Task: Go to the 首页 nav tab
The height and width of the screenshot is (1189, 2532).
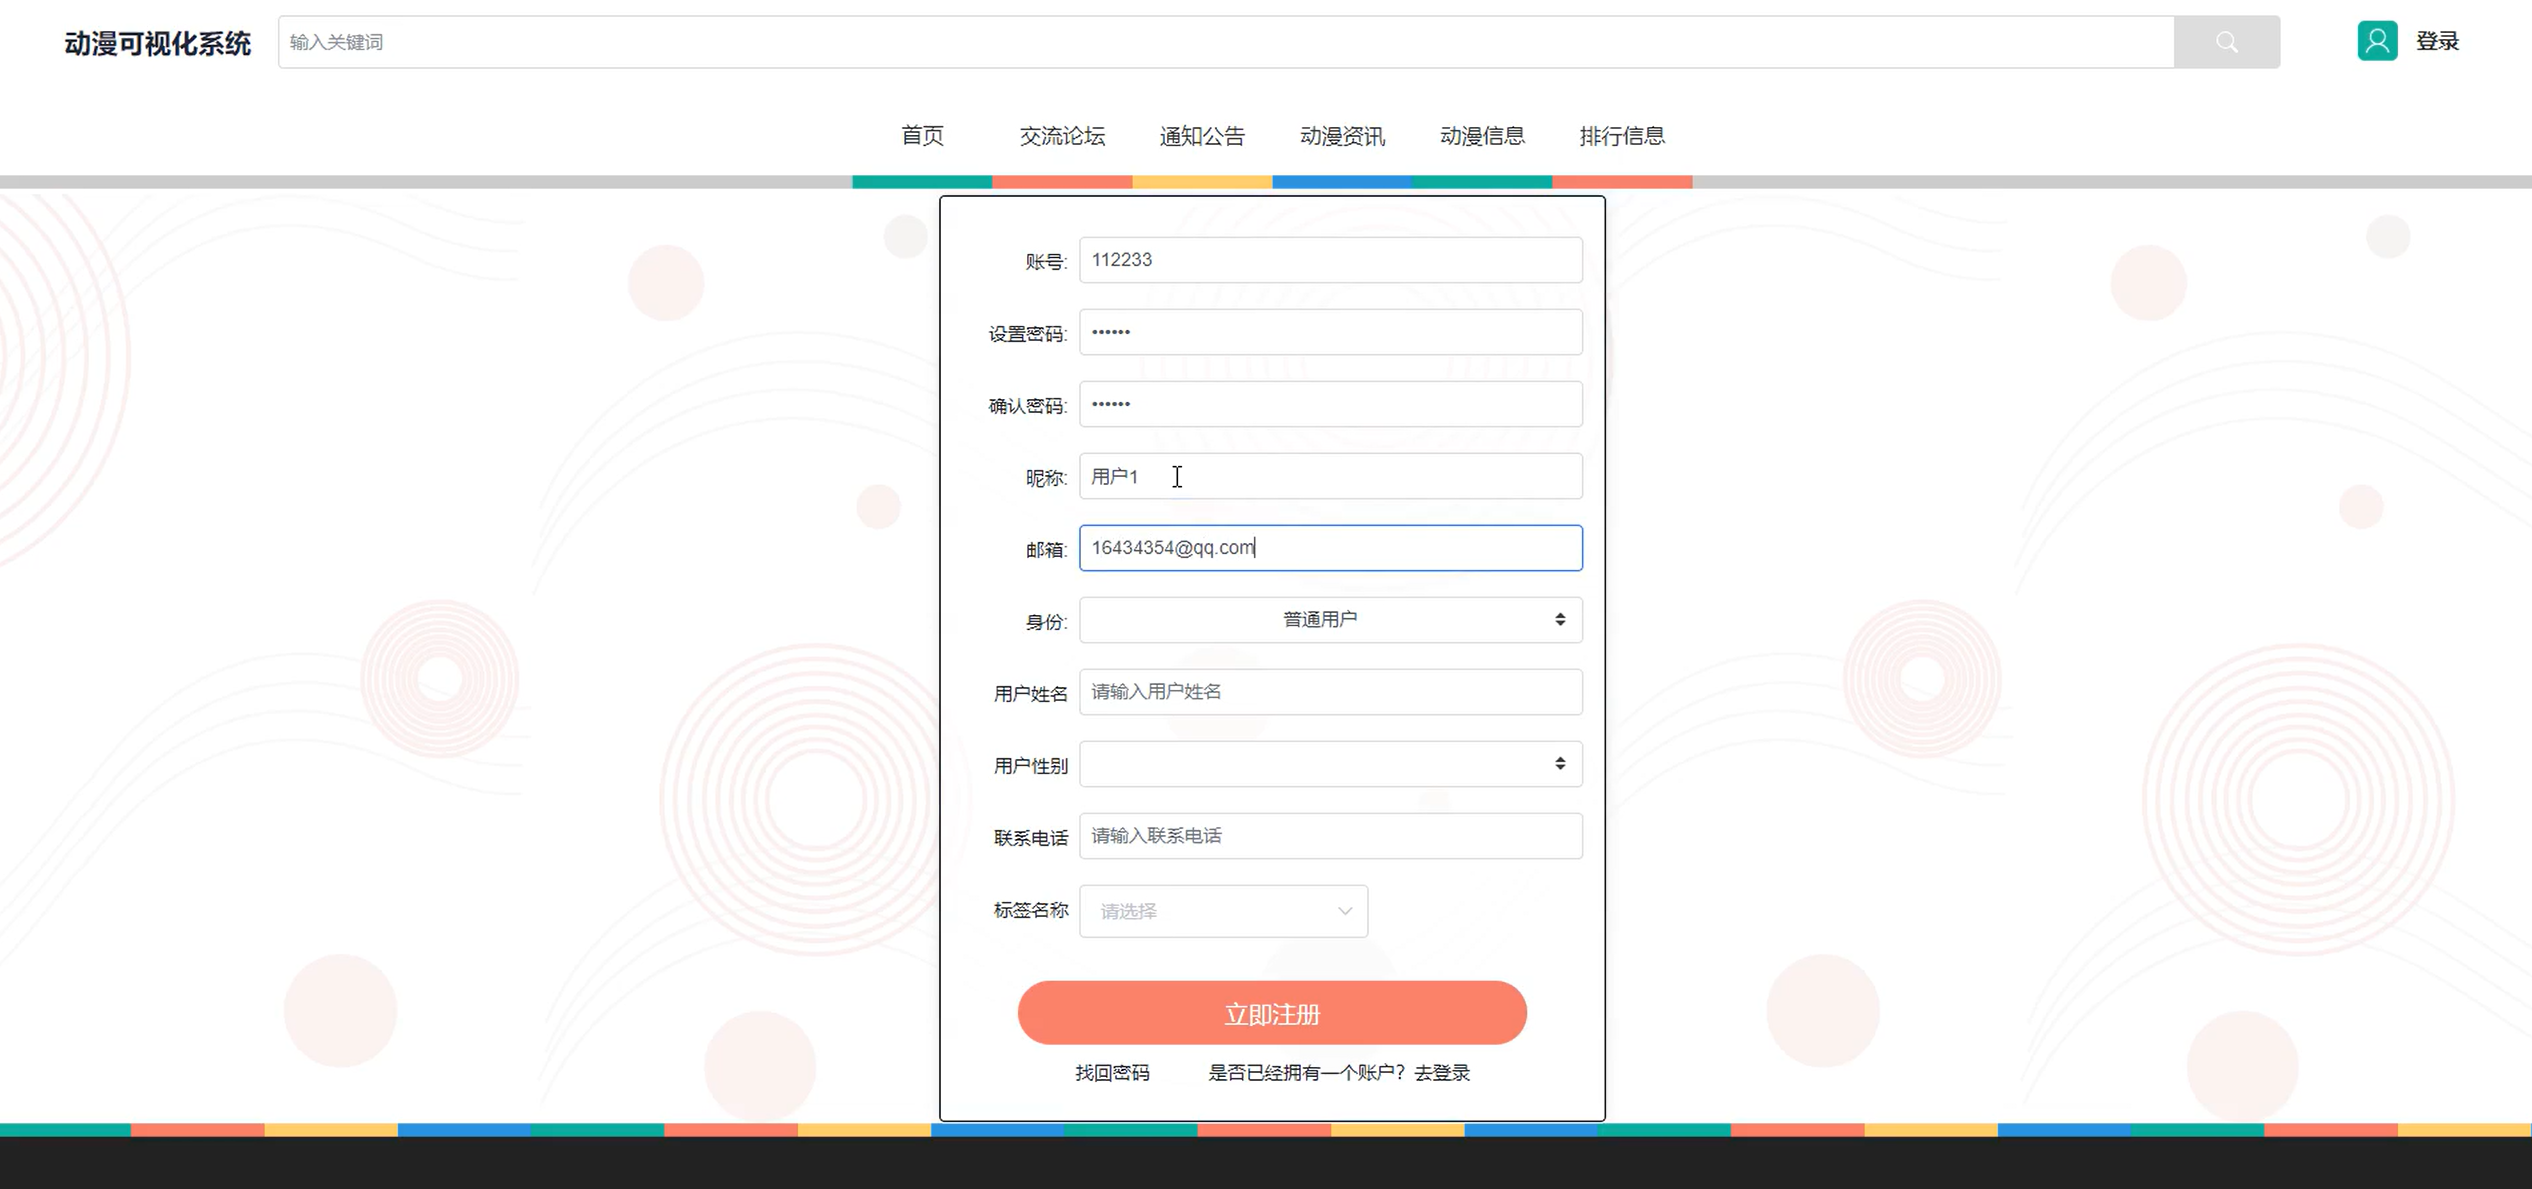Action: [x=921, y=136]
